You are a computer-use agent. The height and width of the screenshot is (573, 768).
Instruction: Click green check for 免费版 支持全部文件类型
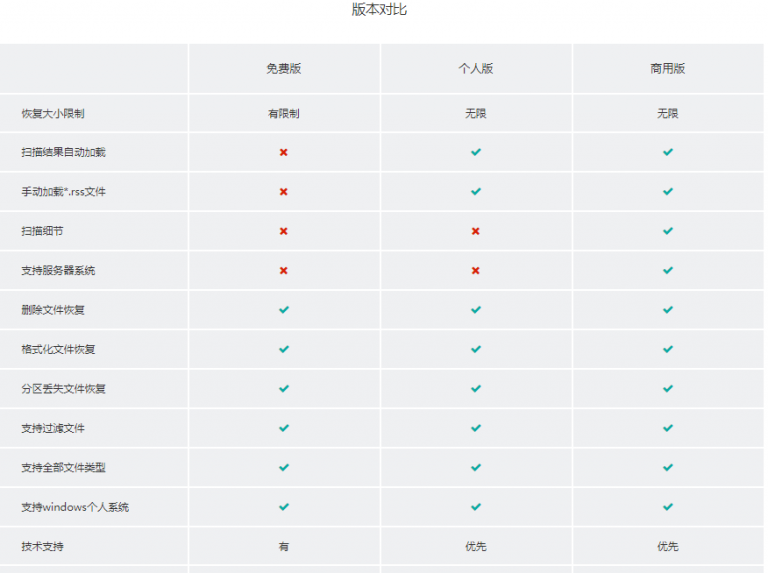(x=283, y=467)
